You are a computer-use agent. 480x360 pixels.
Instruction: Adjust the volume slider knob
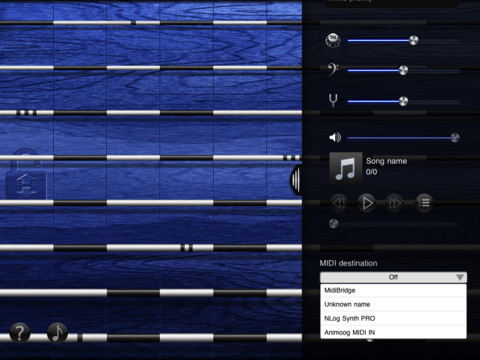pyautogui.click(x=455, y=137)
